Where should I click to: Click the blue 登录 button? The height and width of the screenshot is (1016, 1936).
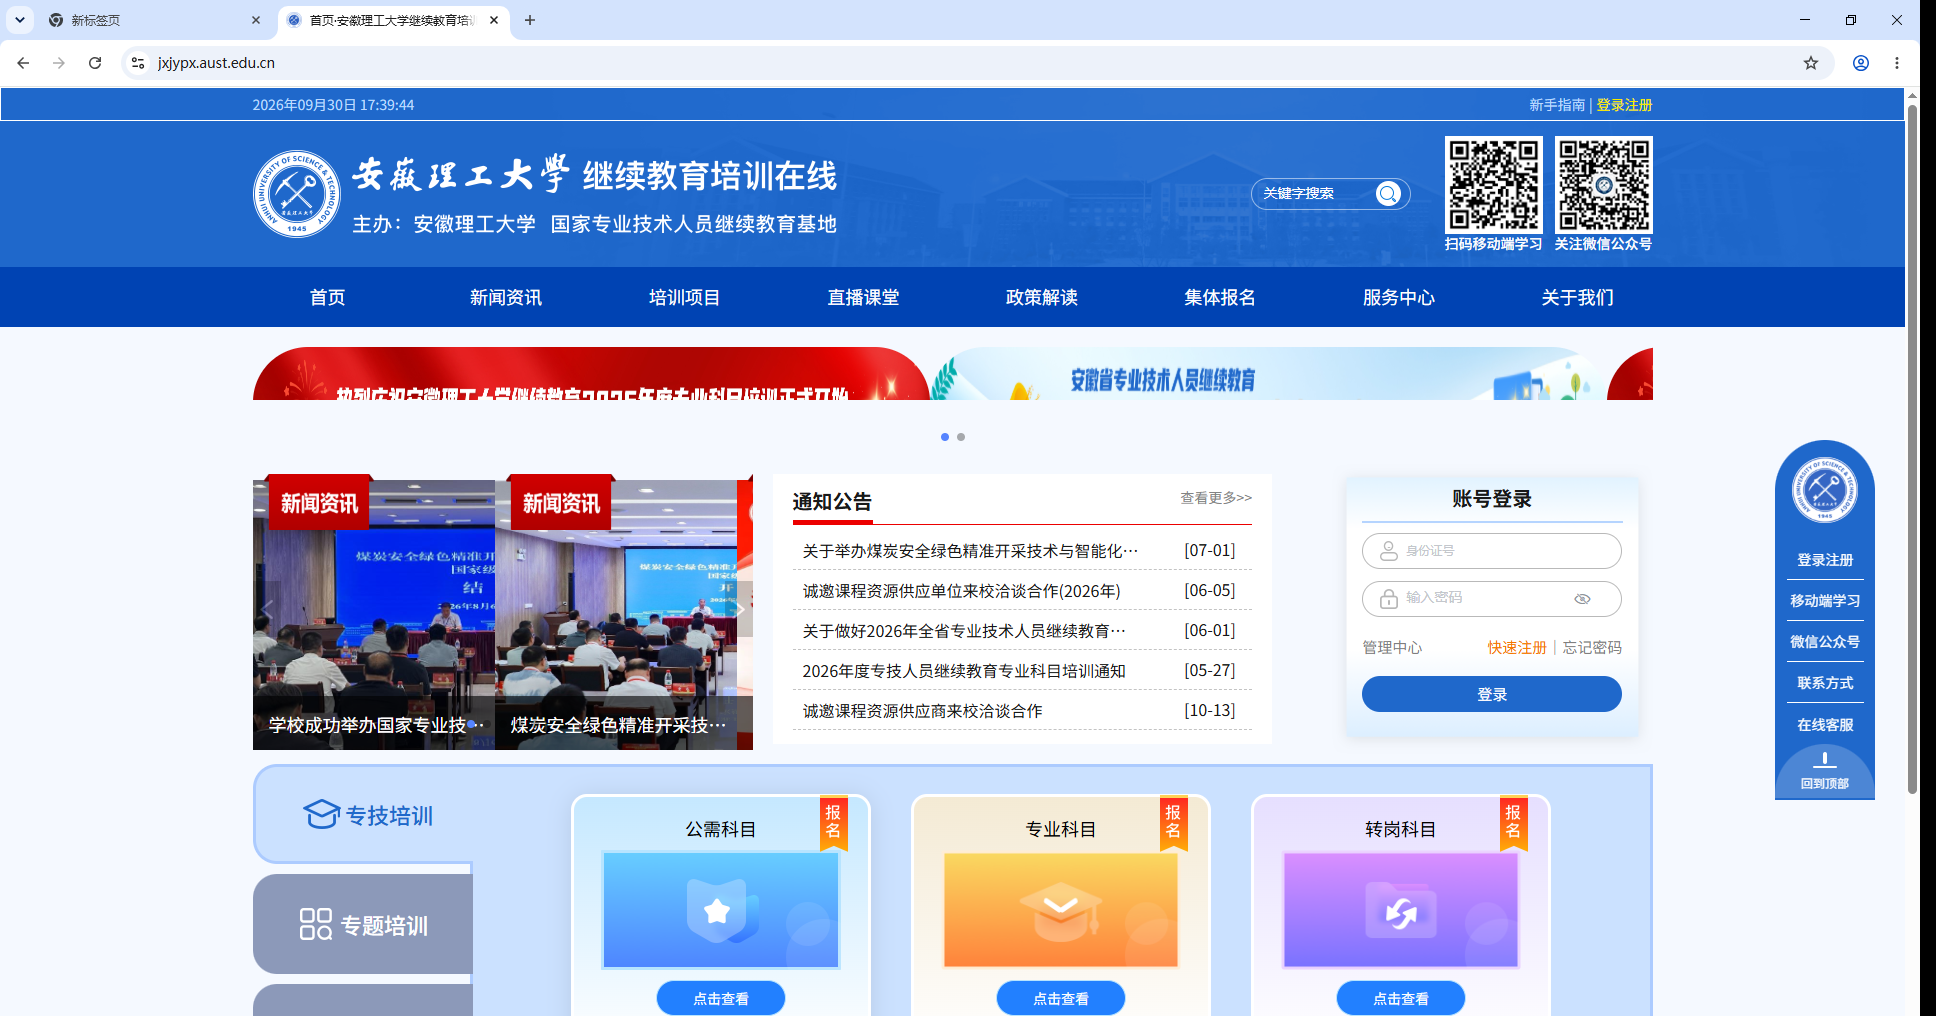(x=1492, y=694)
